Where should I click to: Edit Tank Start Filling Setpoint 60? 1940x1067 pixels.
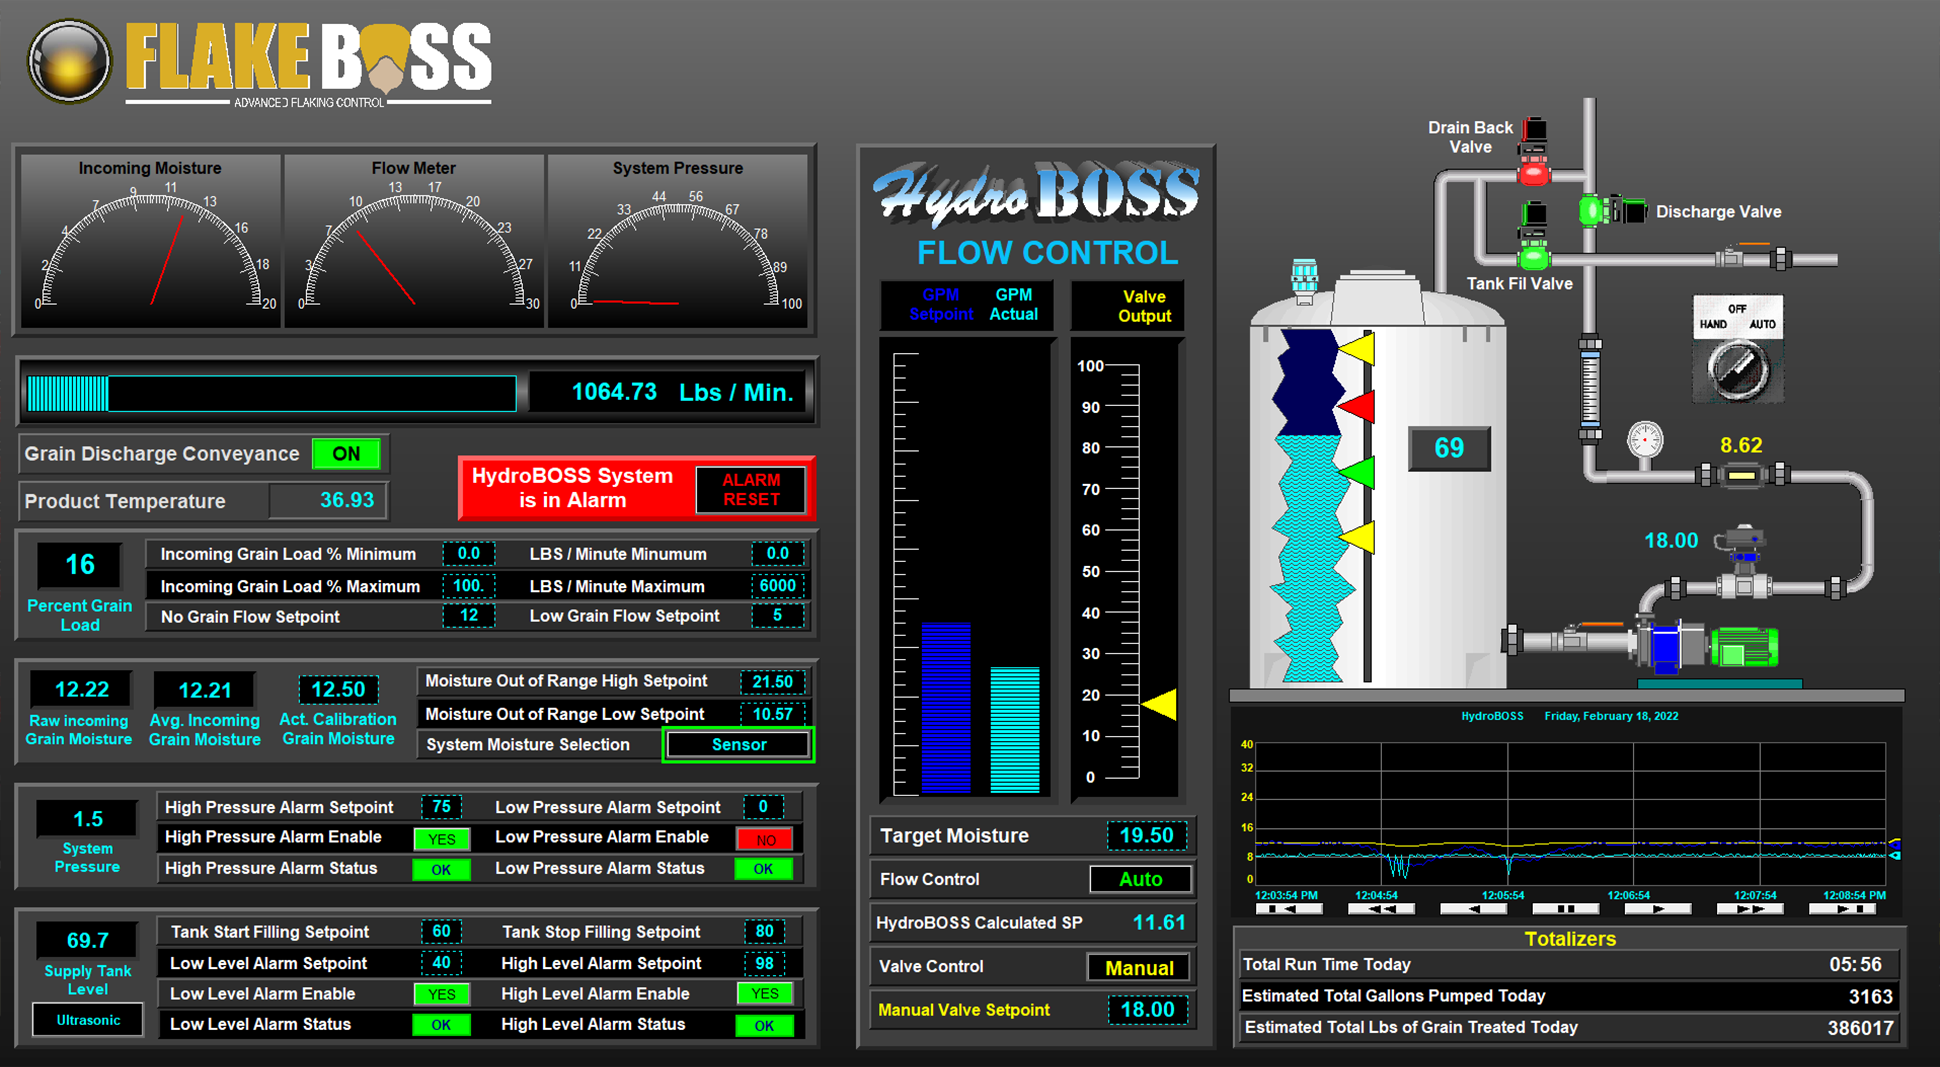click(441, 932)
